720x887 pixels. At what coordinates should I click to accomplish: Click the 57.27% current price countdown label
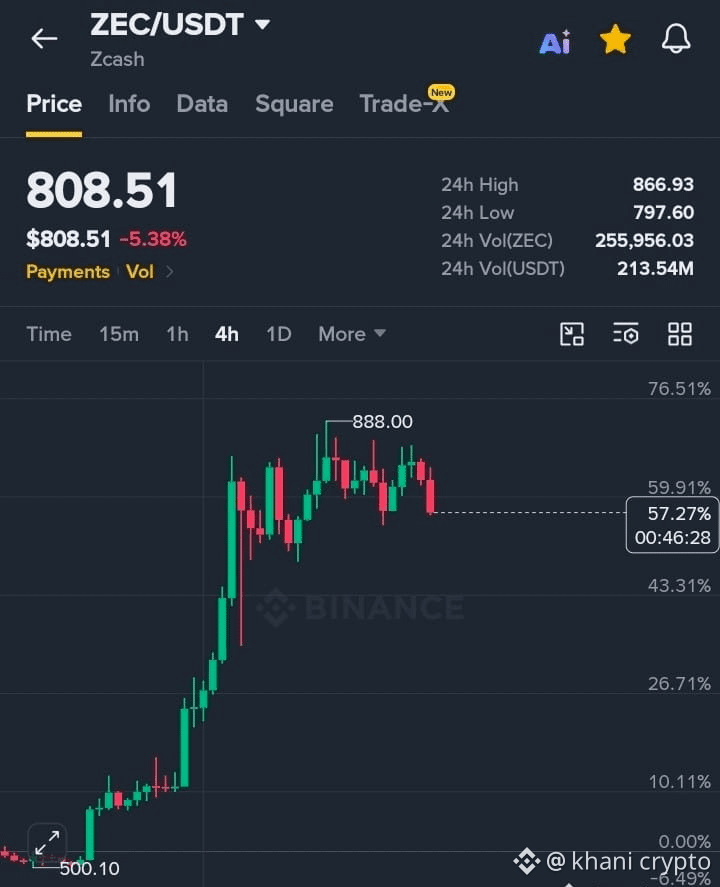point(672,525)
